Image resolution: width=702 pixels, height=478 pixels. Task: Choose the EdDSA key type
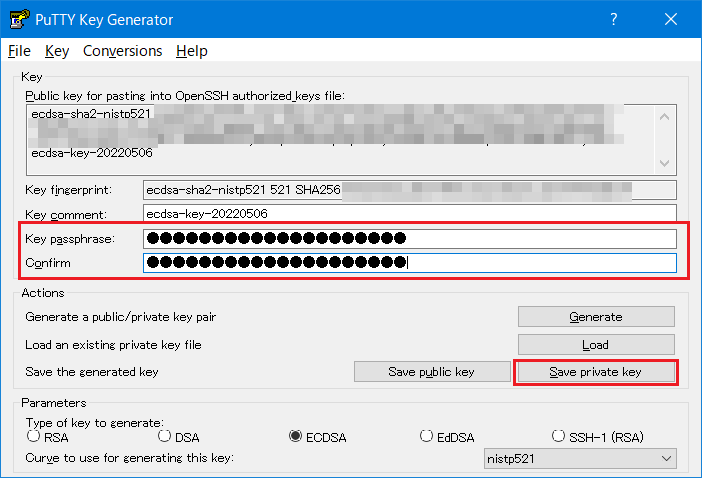pos(427,436)
